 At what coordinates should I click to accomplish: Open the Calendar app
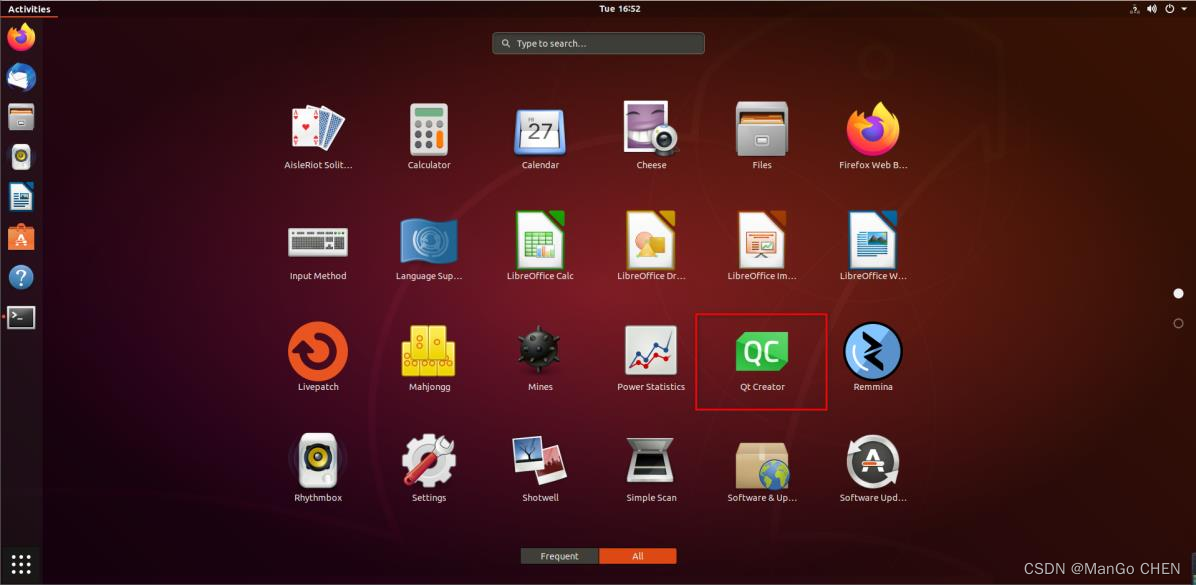[x=540, y=131]
